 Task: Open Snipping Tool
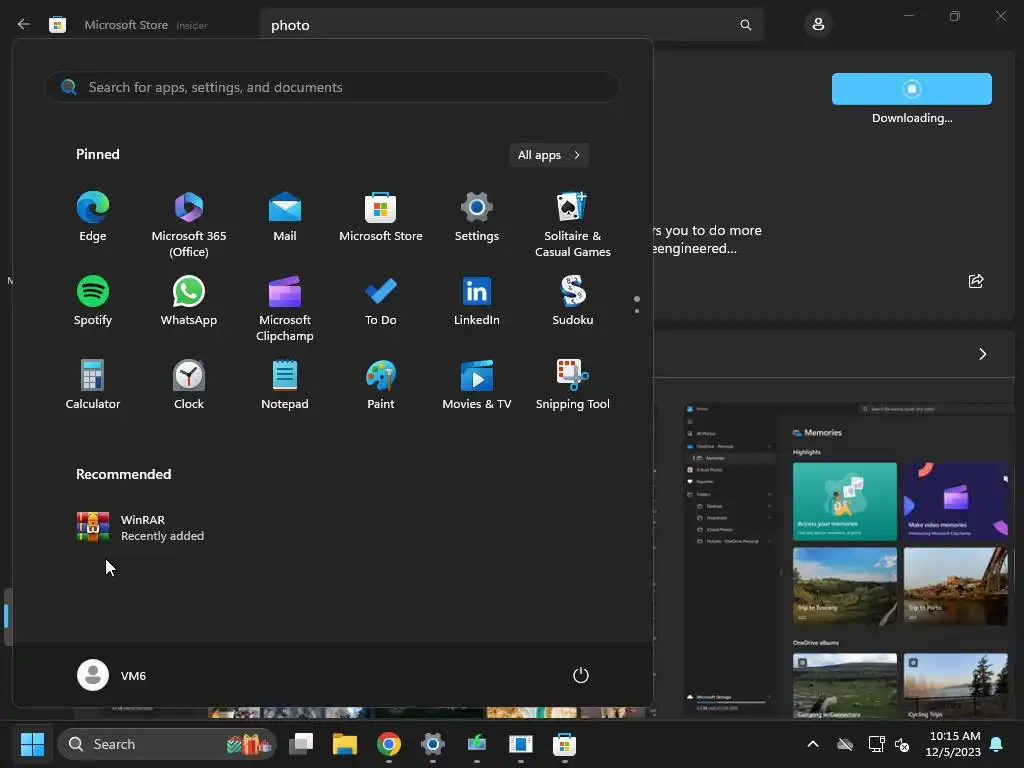click(x=573, y=385)
